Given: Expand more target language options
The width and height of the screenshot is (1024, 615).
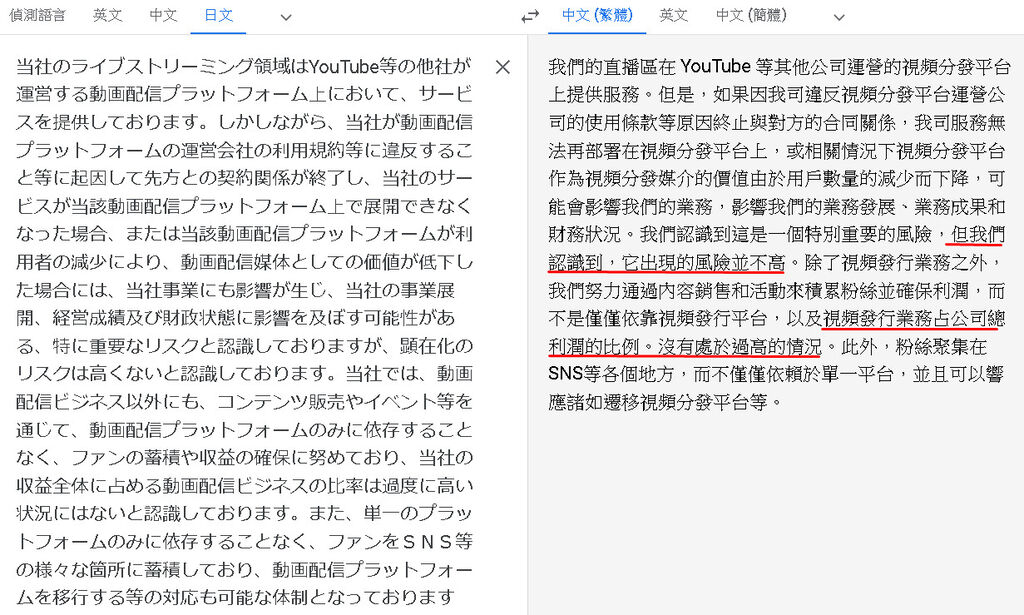Looking at the screenshot, I should click(x=839, y=18).
